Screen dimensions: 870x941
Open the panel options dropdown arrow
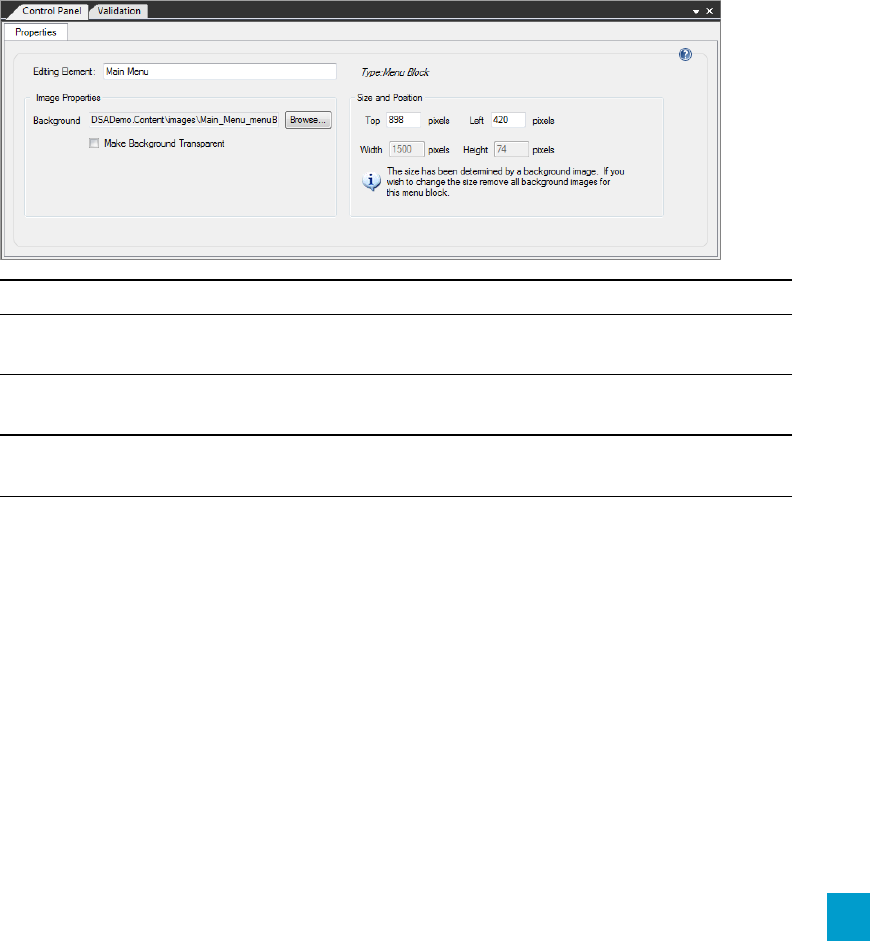696,11
